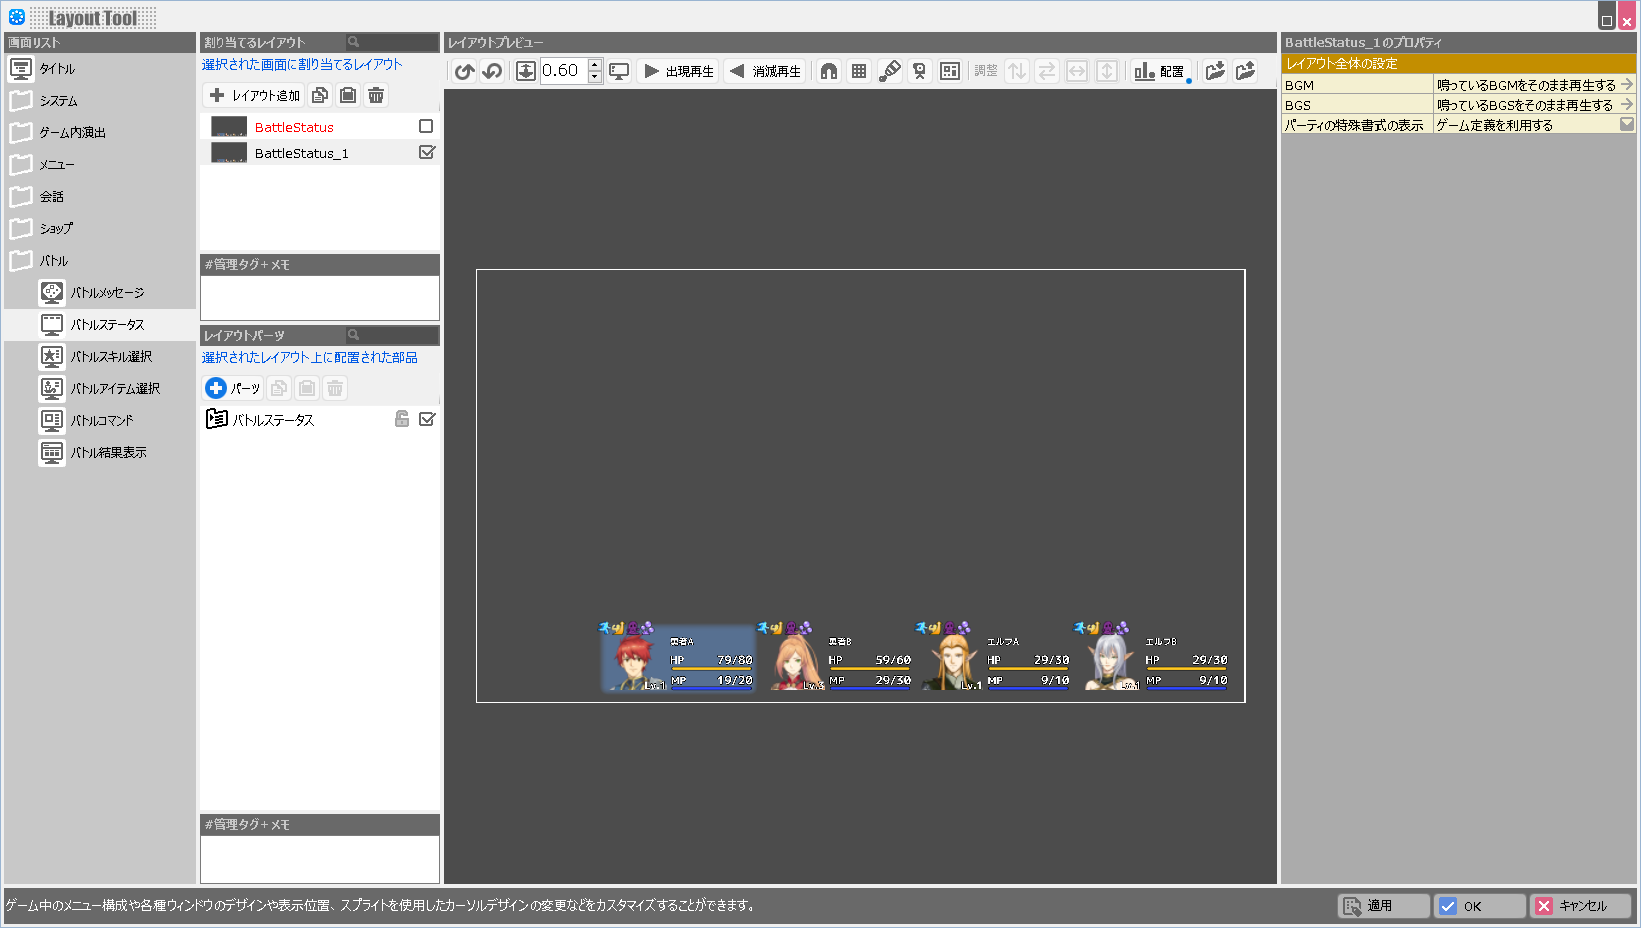
Task: Click the monitor preview icon
Action: point(619,71)
